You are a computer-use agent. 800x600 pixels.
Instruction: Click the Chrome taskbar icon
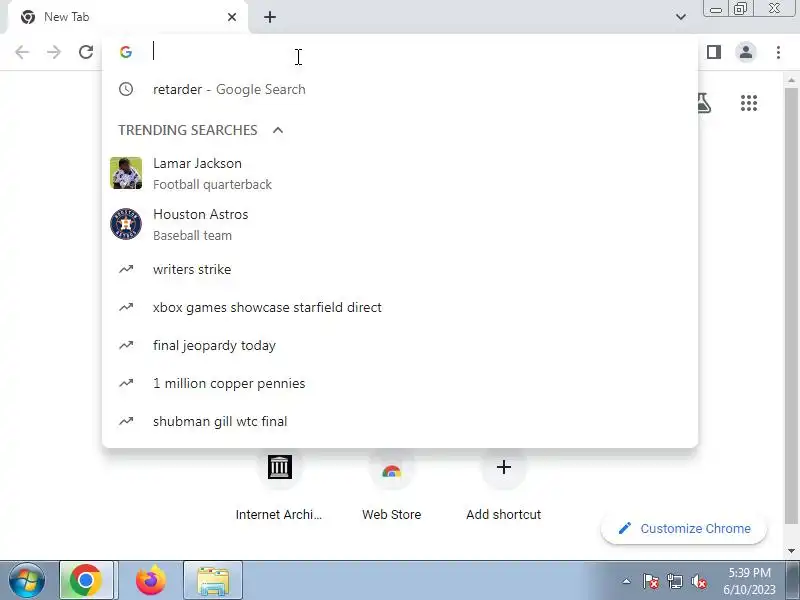(x=86, y=580)
